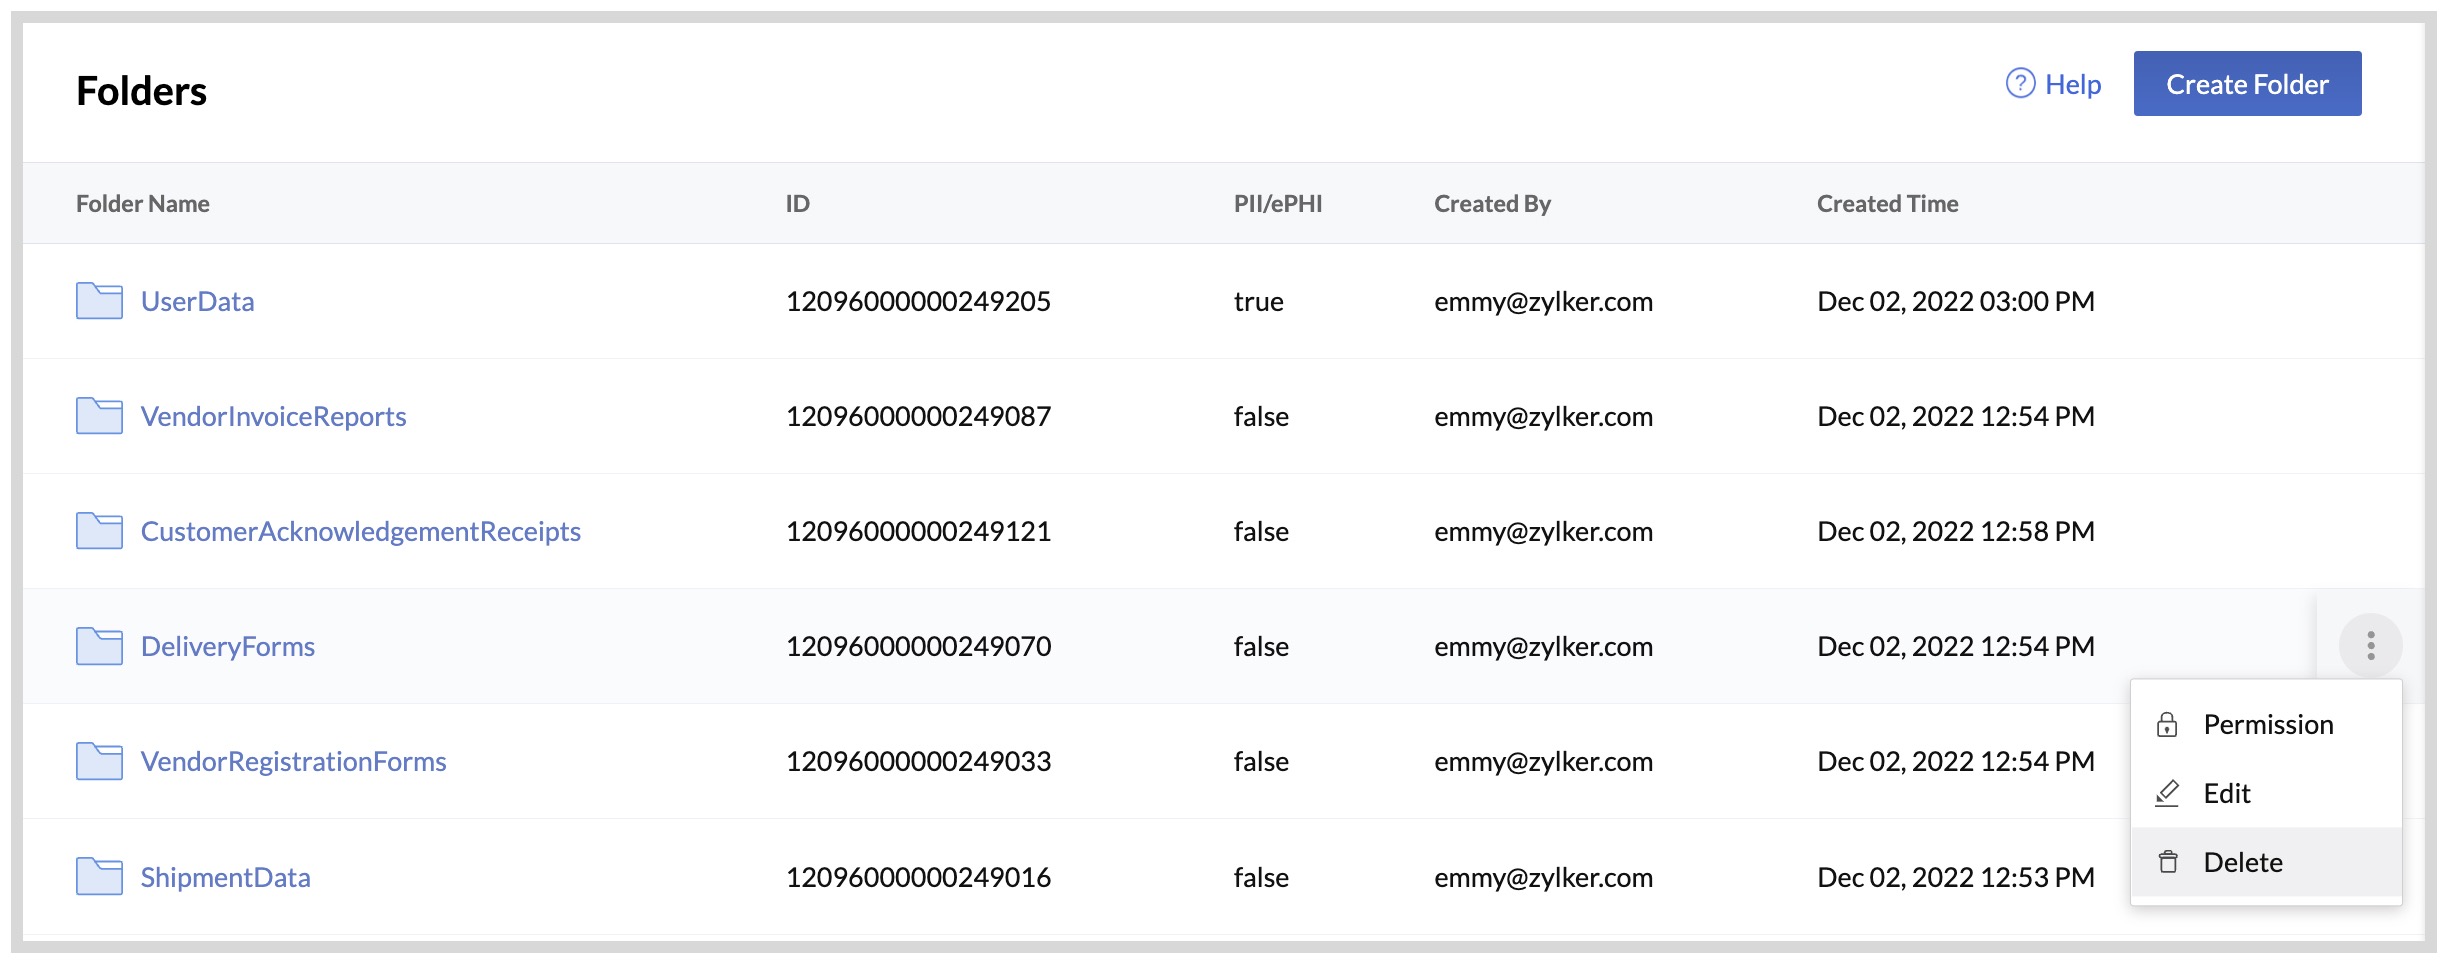This screenshot has height=964, width=2448.
Task: Open the UserData folder link
Action: [197, 301]
